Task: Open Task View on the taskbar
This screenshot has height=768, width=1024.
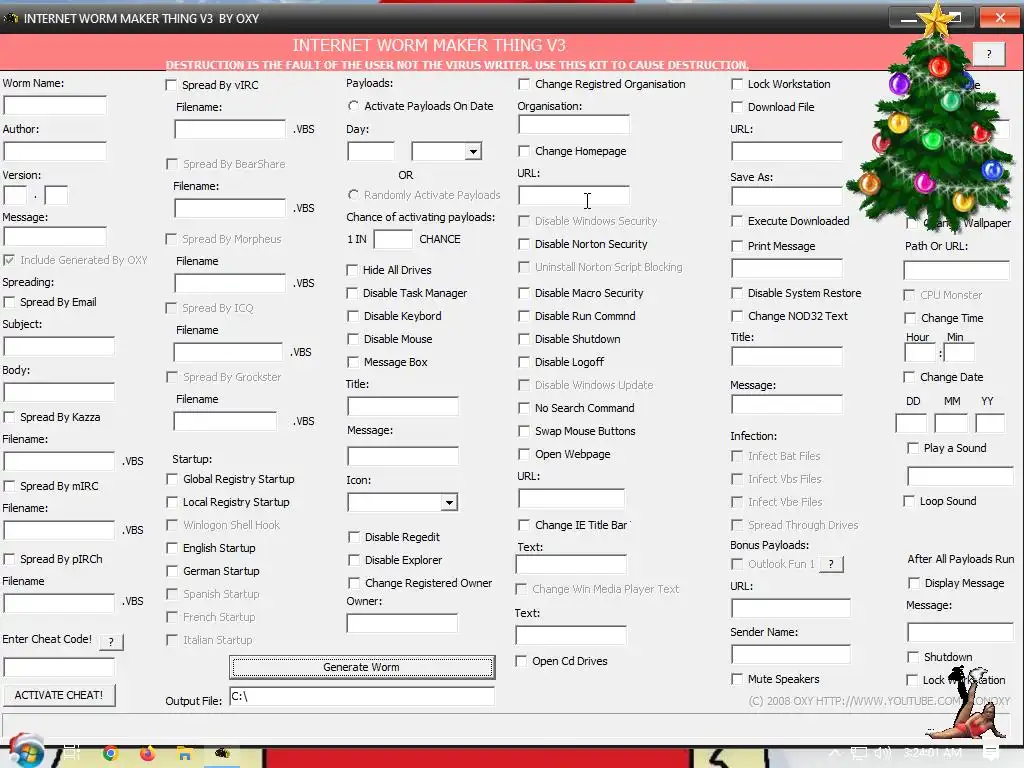Action: 71,753
